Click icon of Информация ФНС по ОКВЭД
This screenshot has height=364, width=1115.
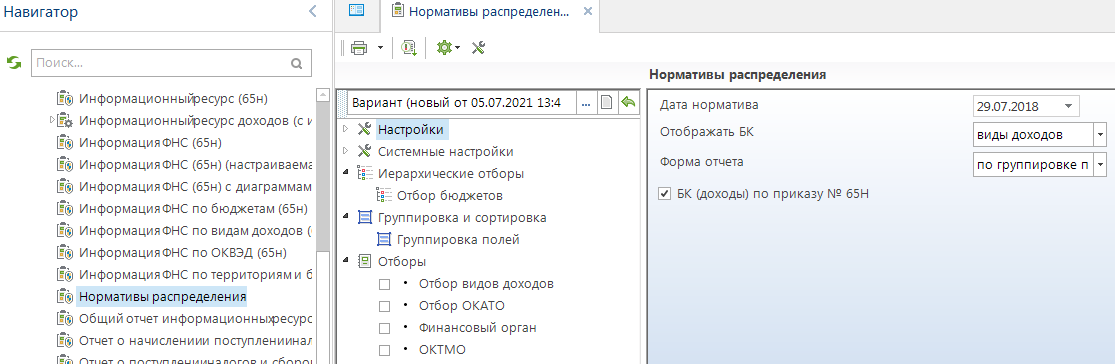(65, 252)
